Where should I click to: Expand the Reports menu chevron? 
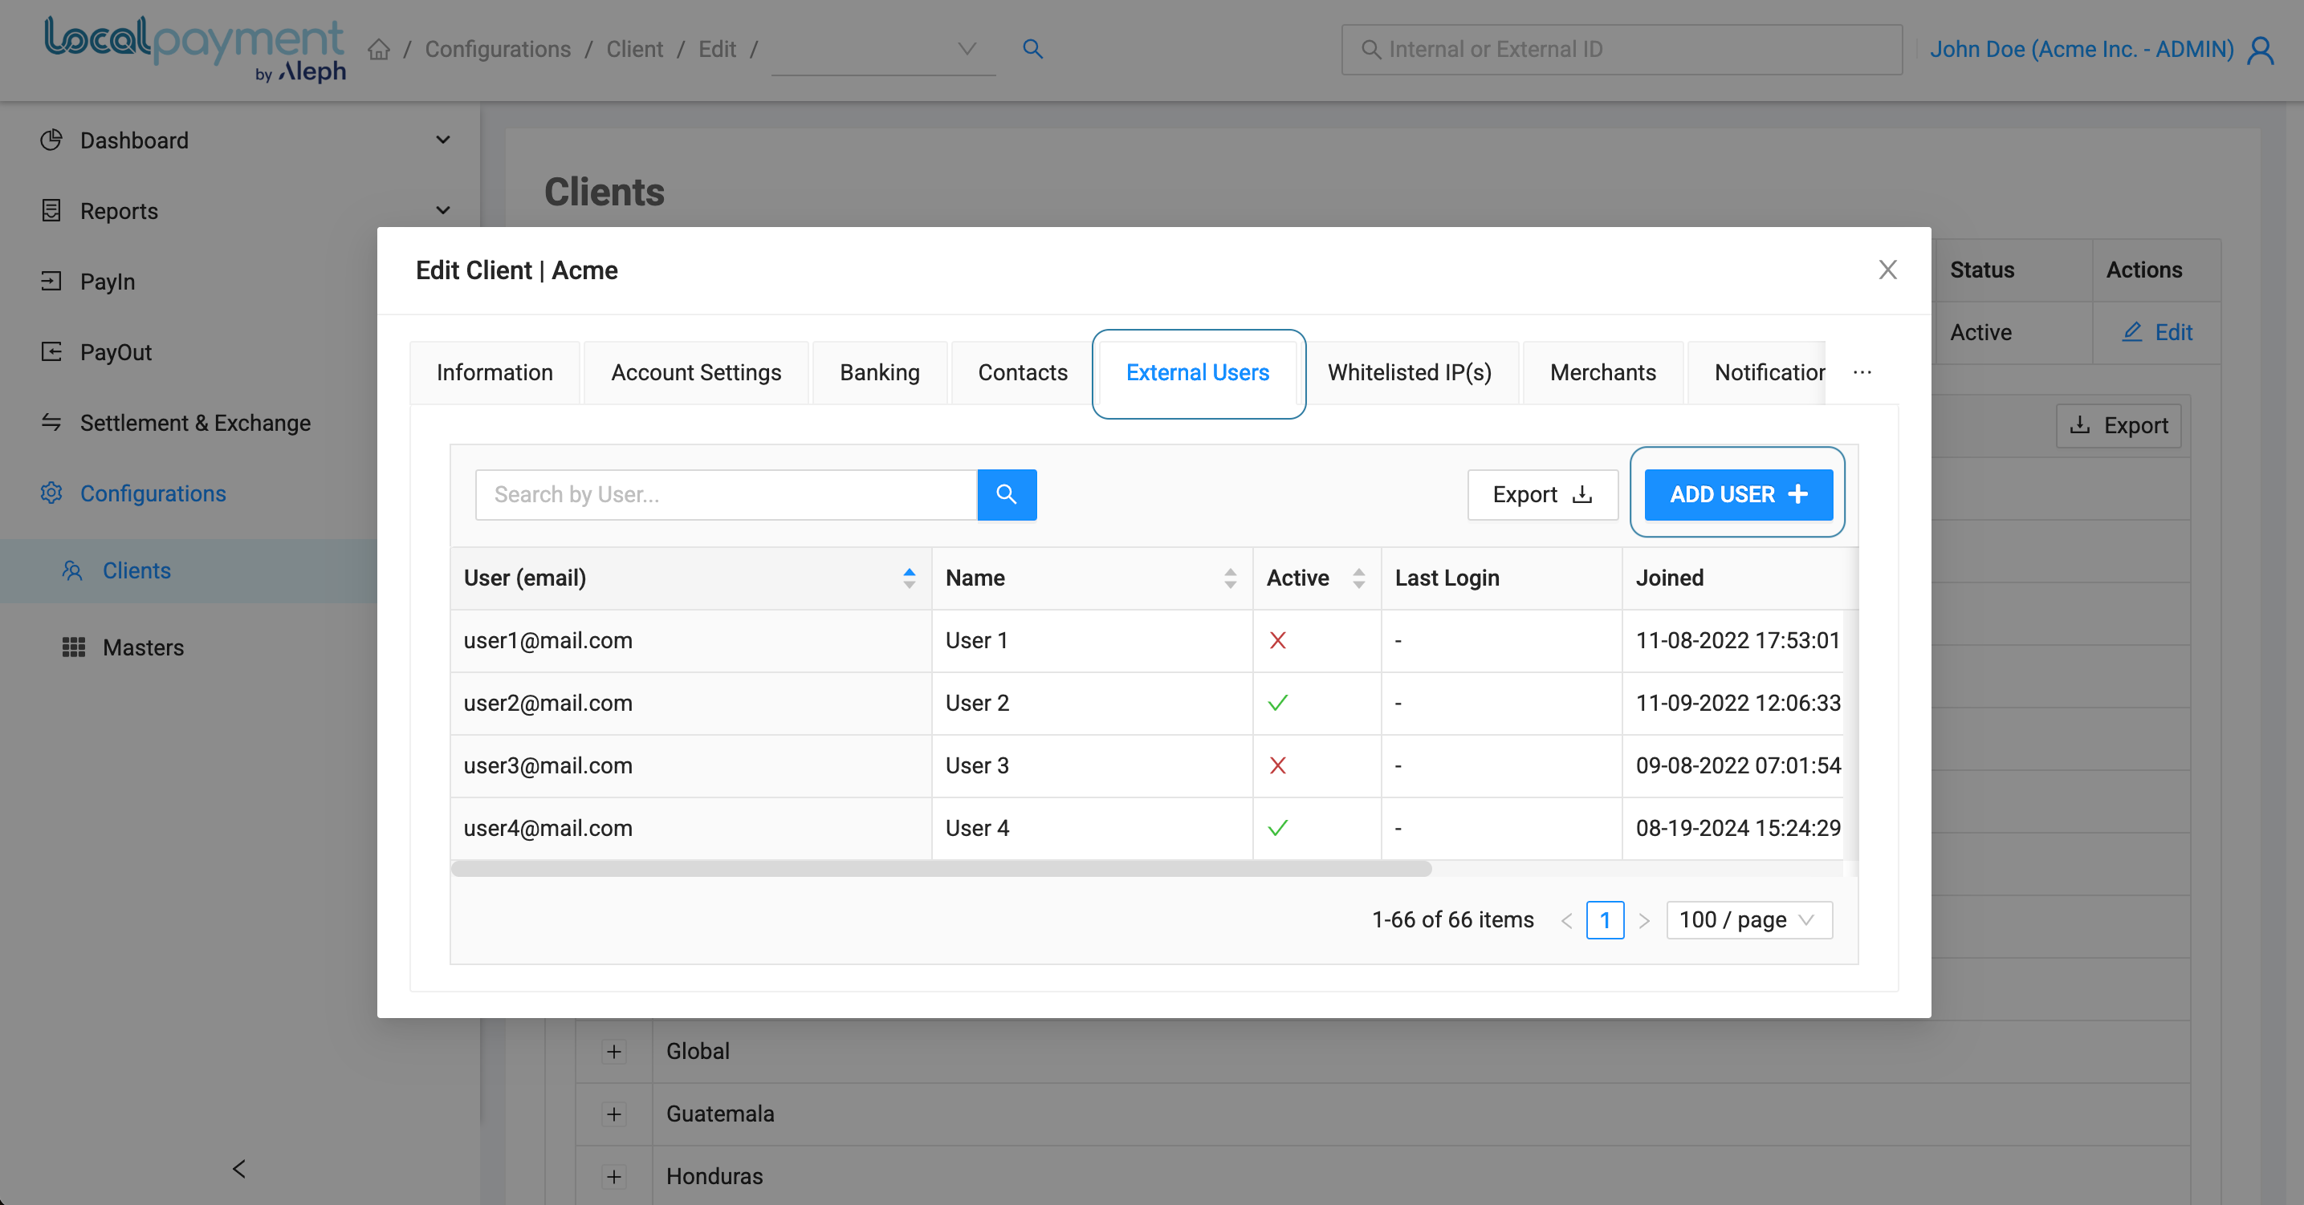(443, 211)
